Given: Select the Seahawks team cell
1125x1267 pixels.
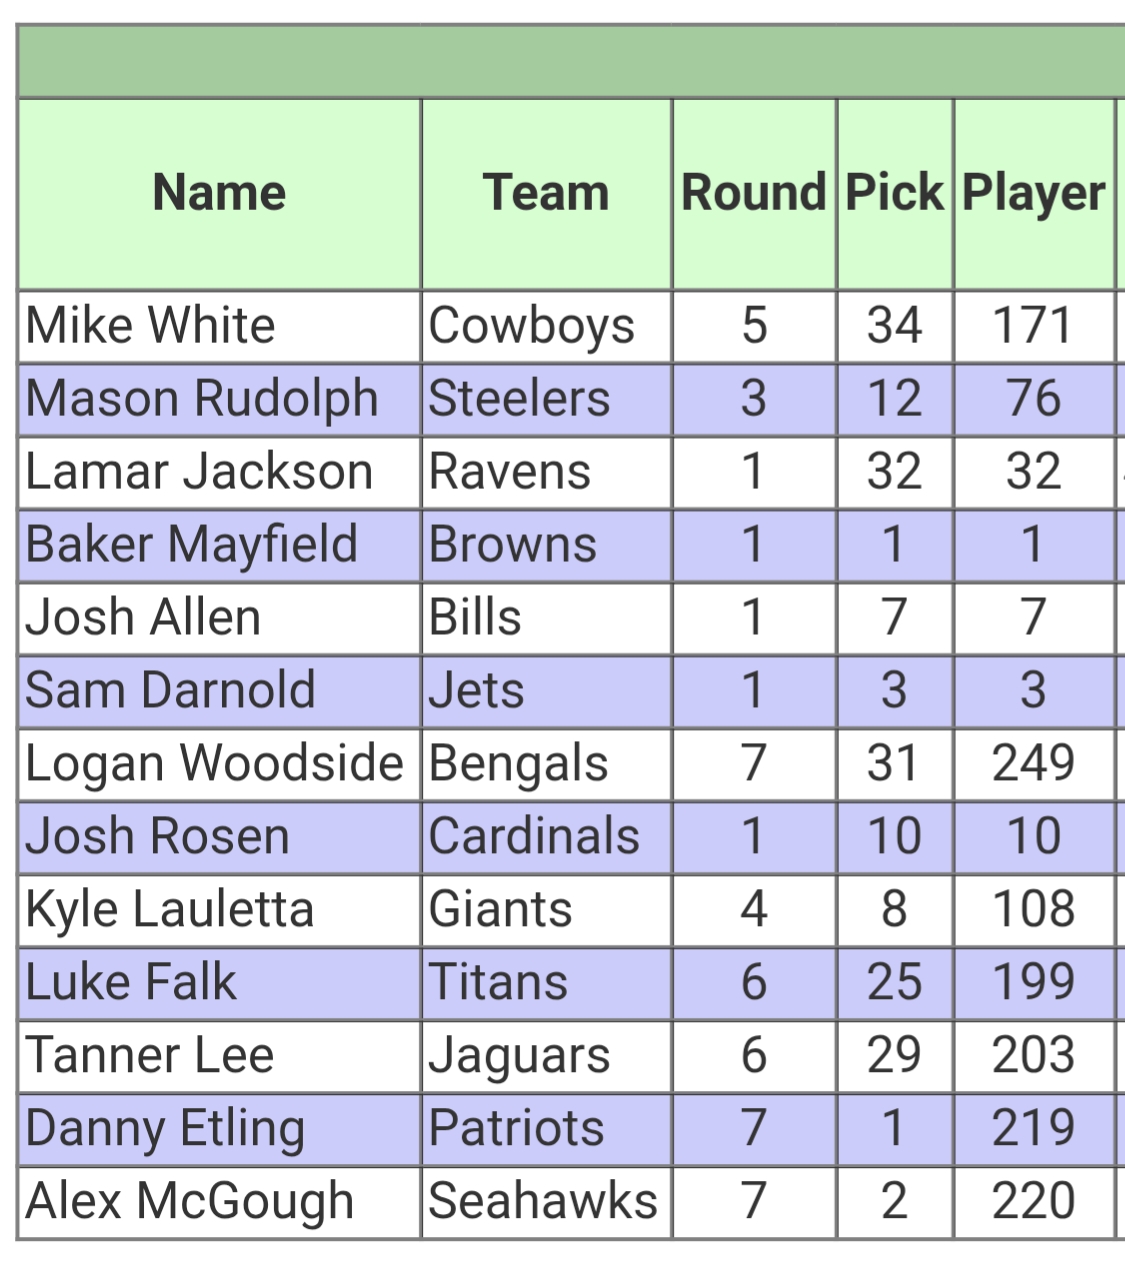Looking at the screenshot, I should point(543,1202).
